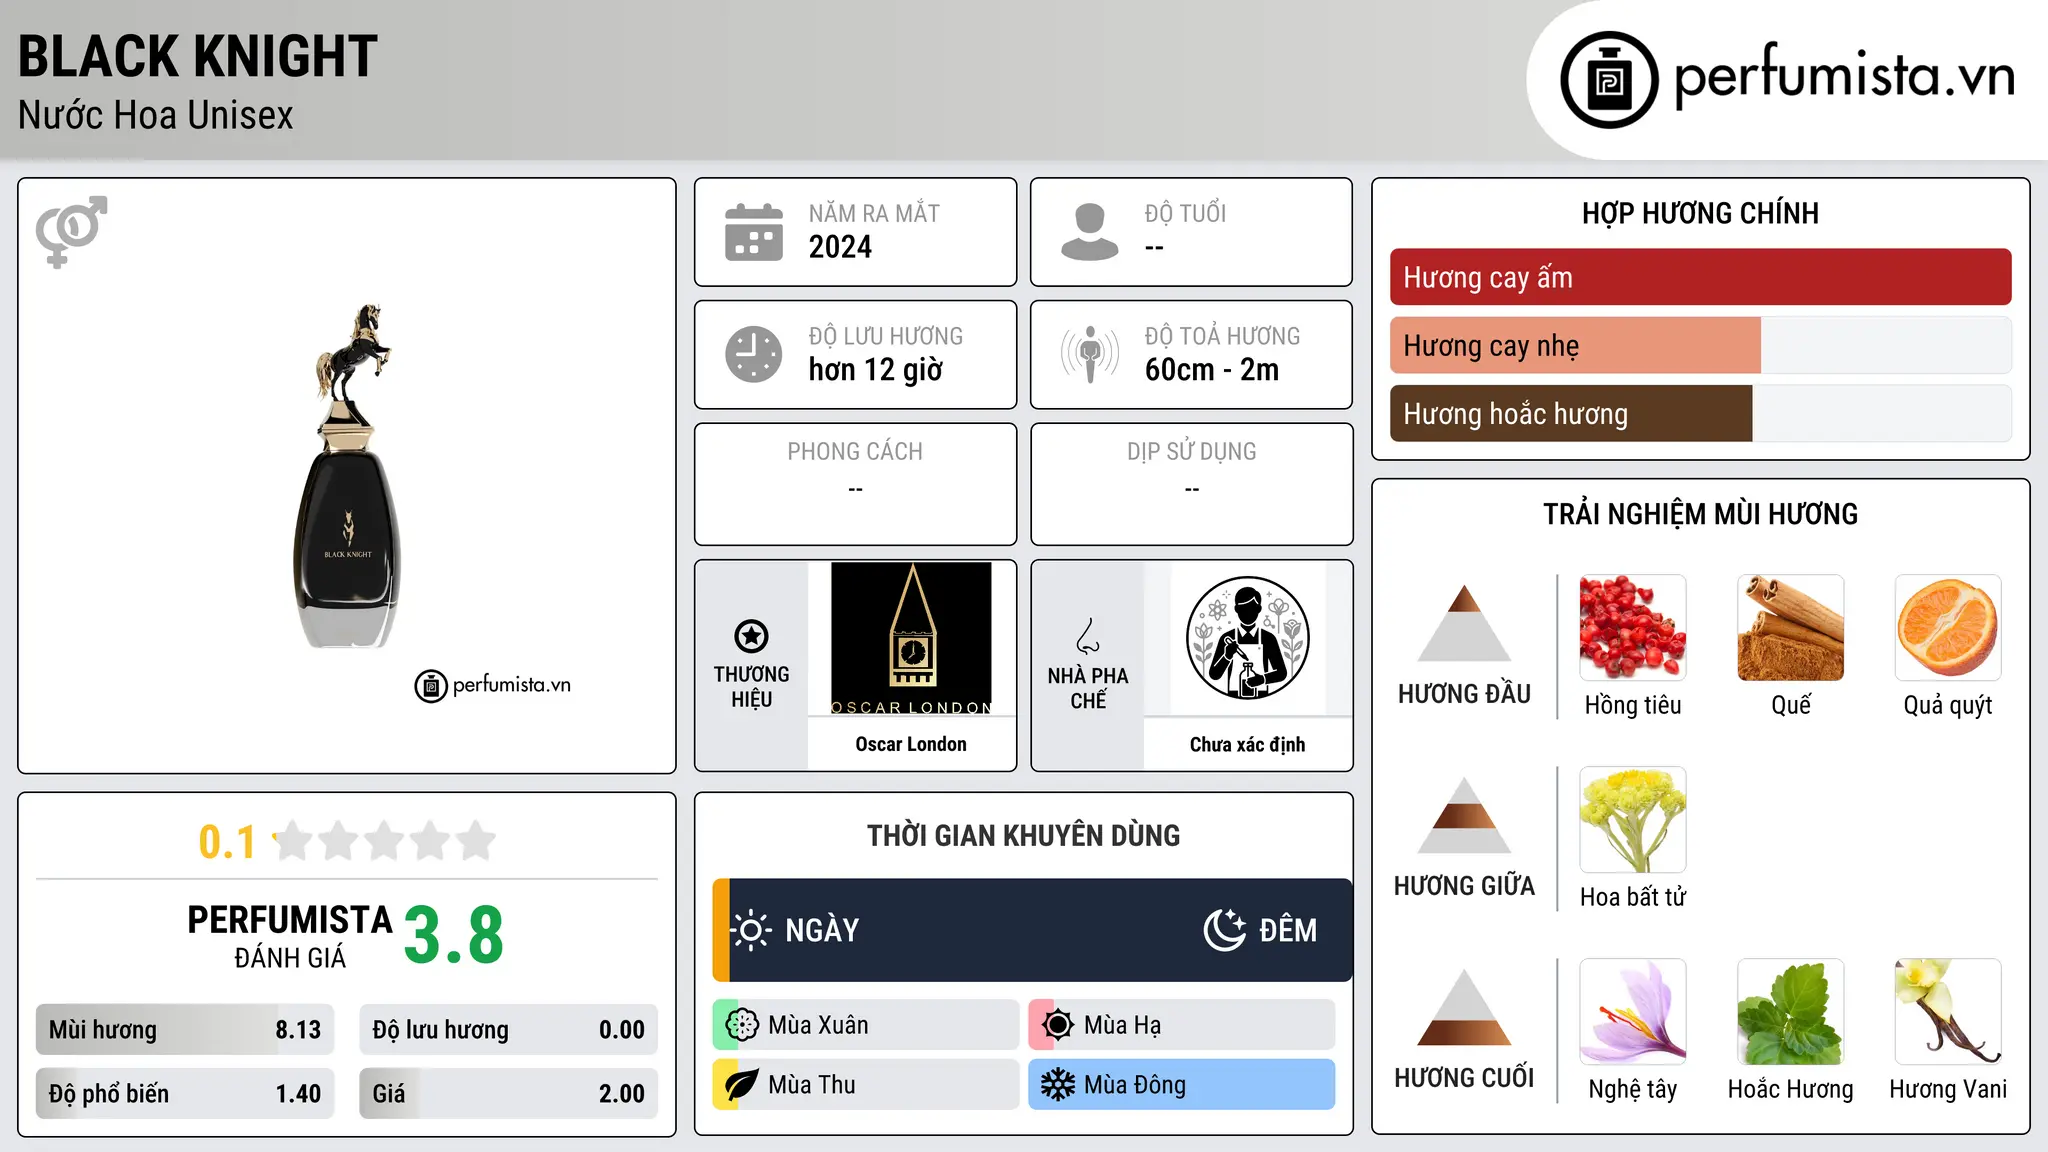This screenshot has height=1152, width=2048.
Task: Open the Oscar London brand logo
Action: pos(911,638)
